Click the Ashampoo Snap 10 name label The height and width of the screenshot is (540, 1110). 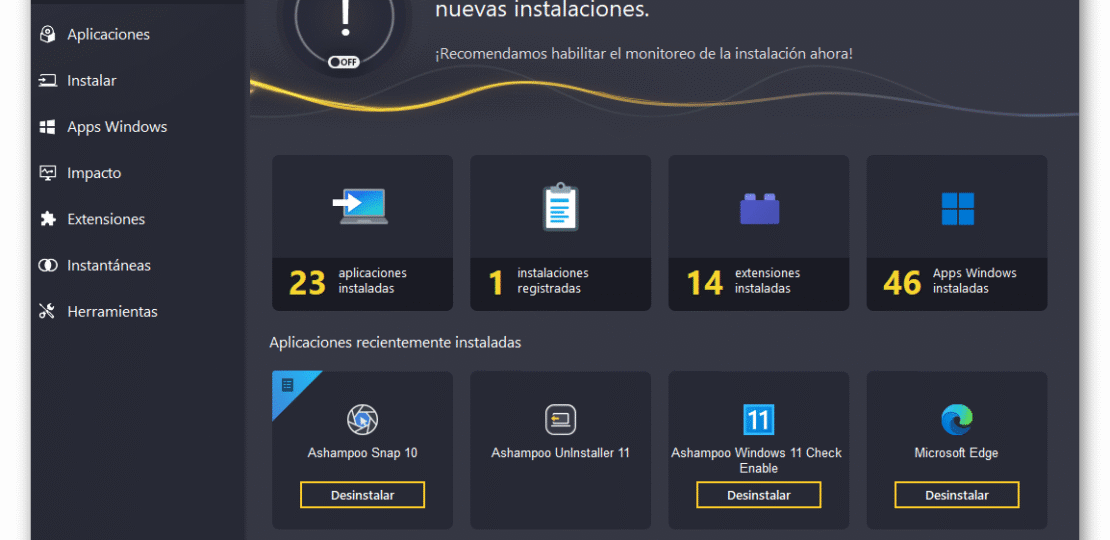(362, 453)
